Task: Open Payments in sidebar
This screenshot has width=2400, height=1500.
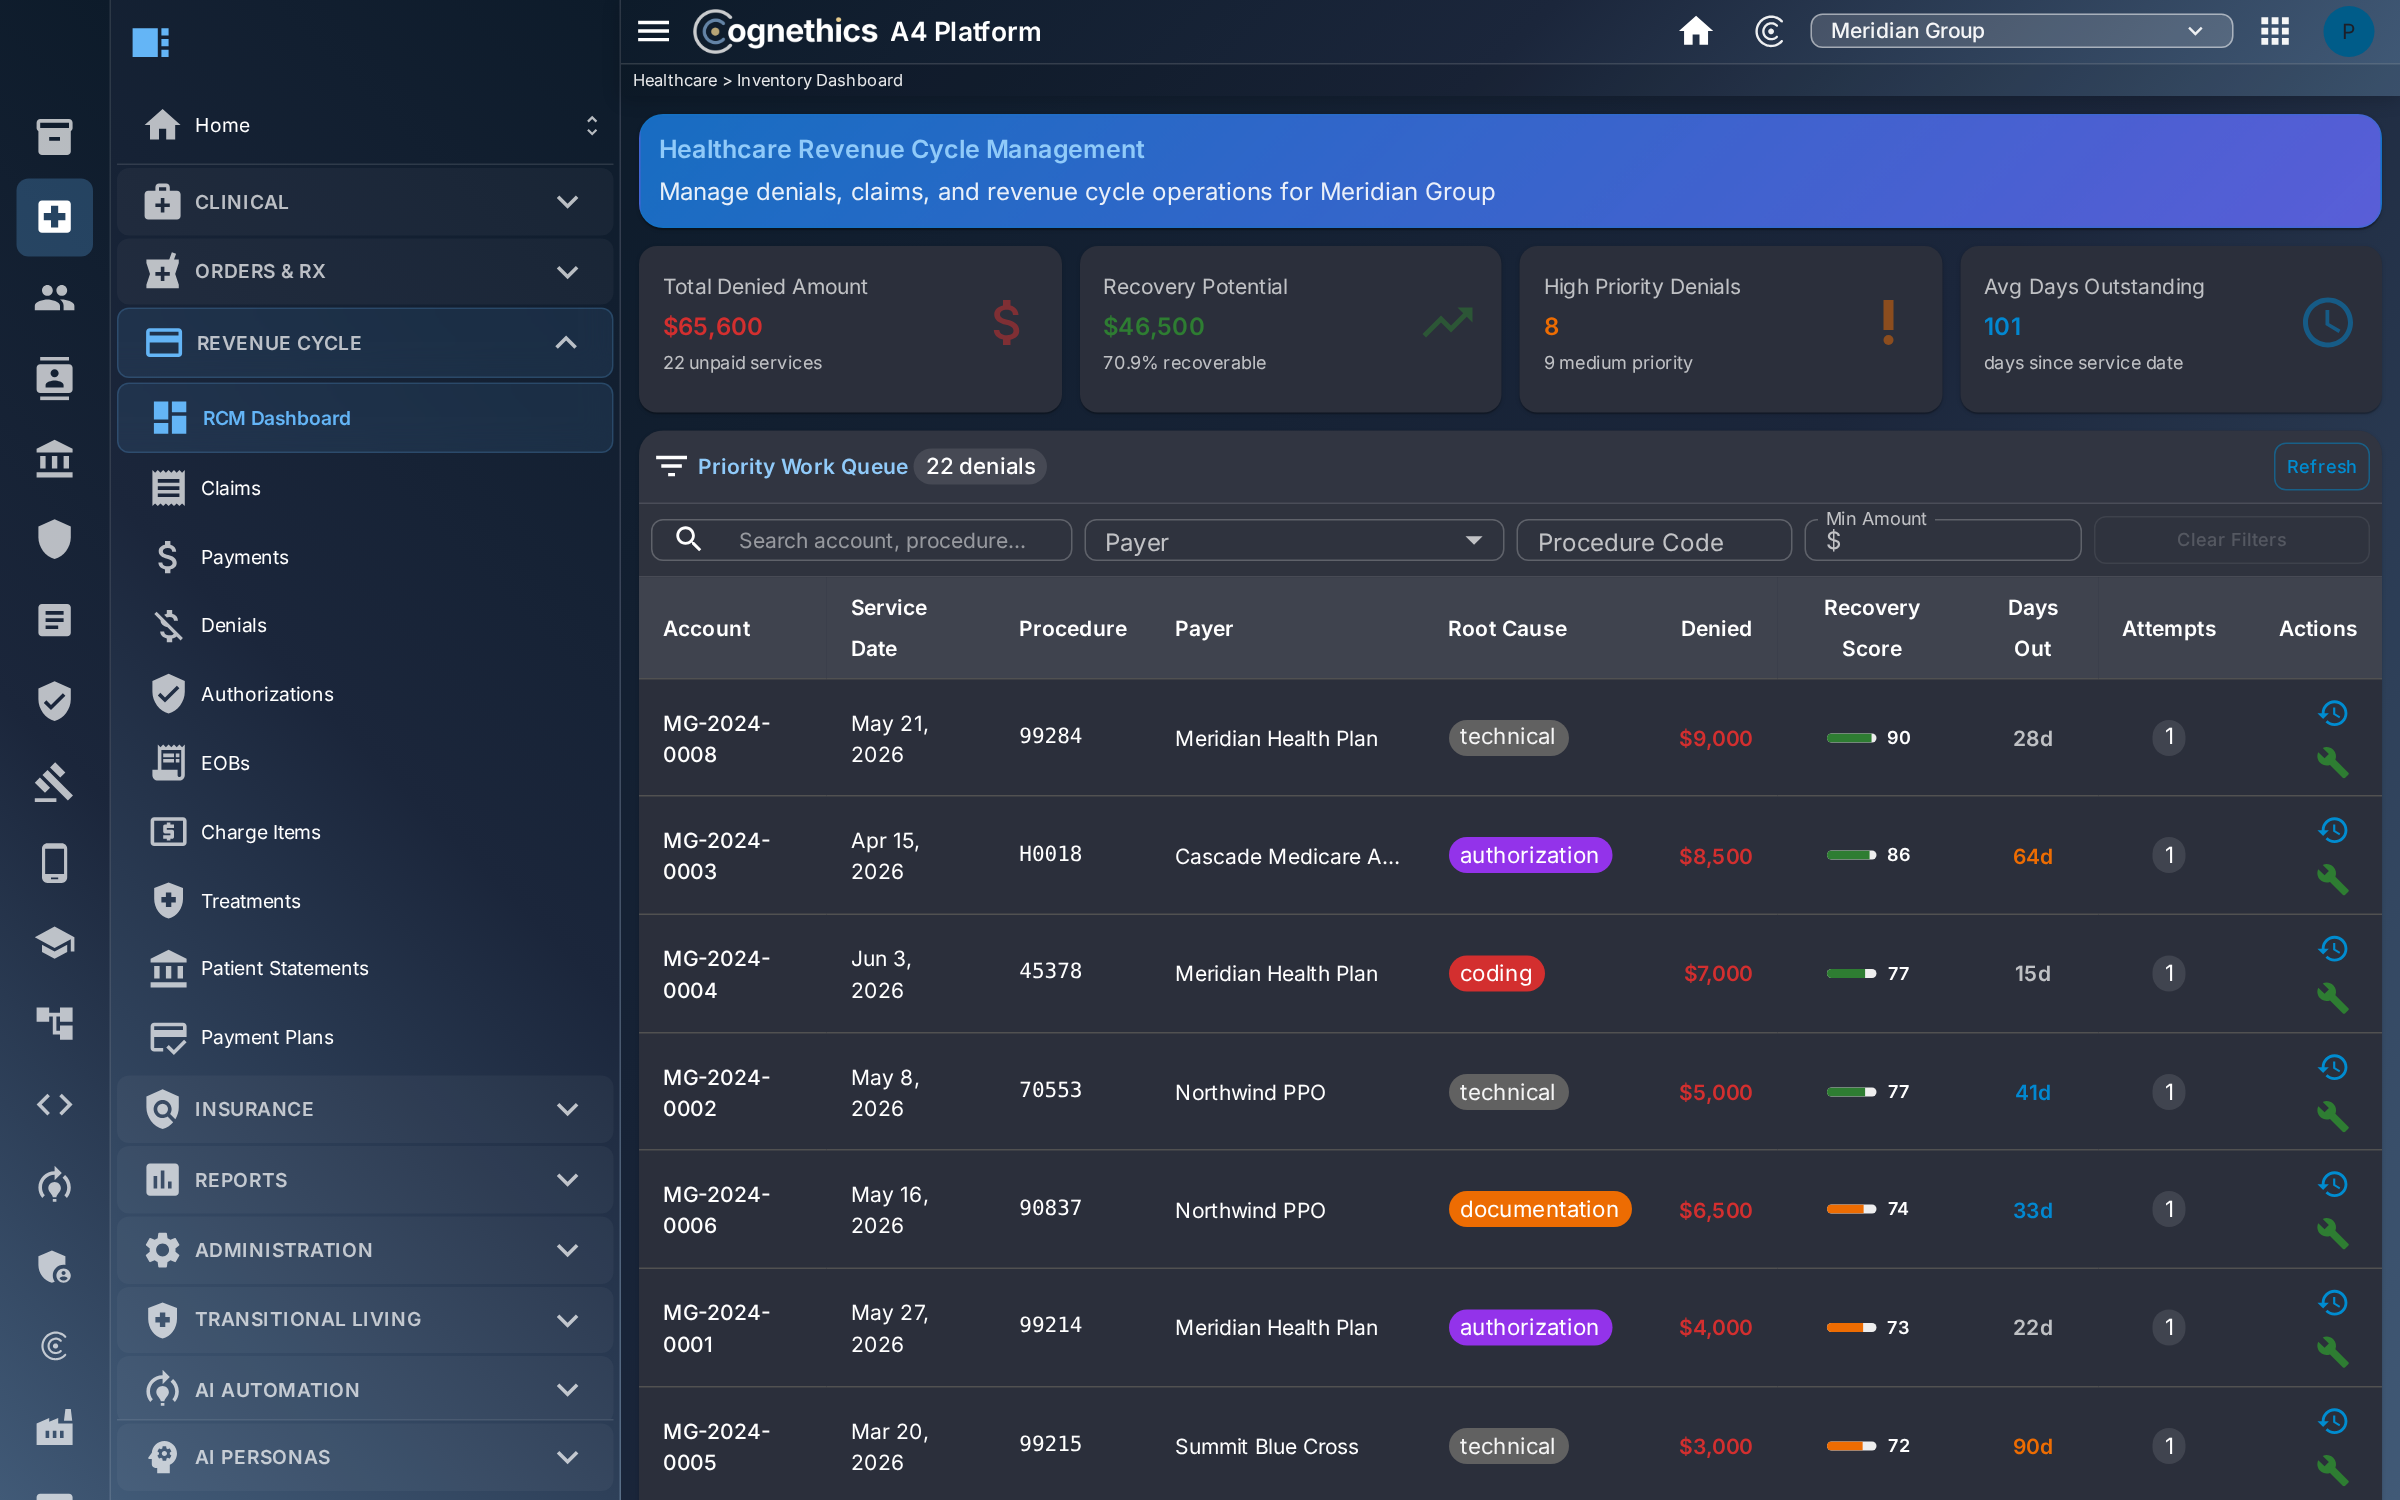Action: click(x=365, y=557)
